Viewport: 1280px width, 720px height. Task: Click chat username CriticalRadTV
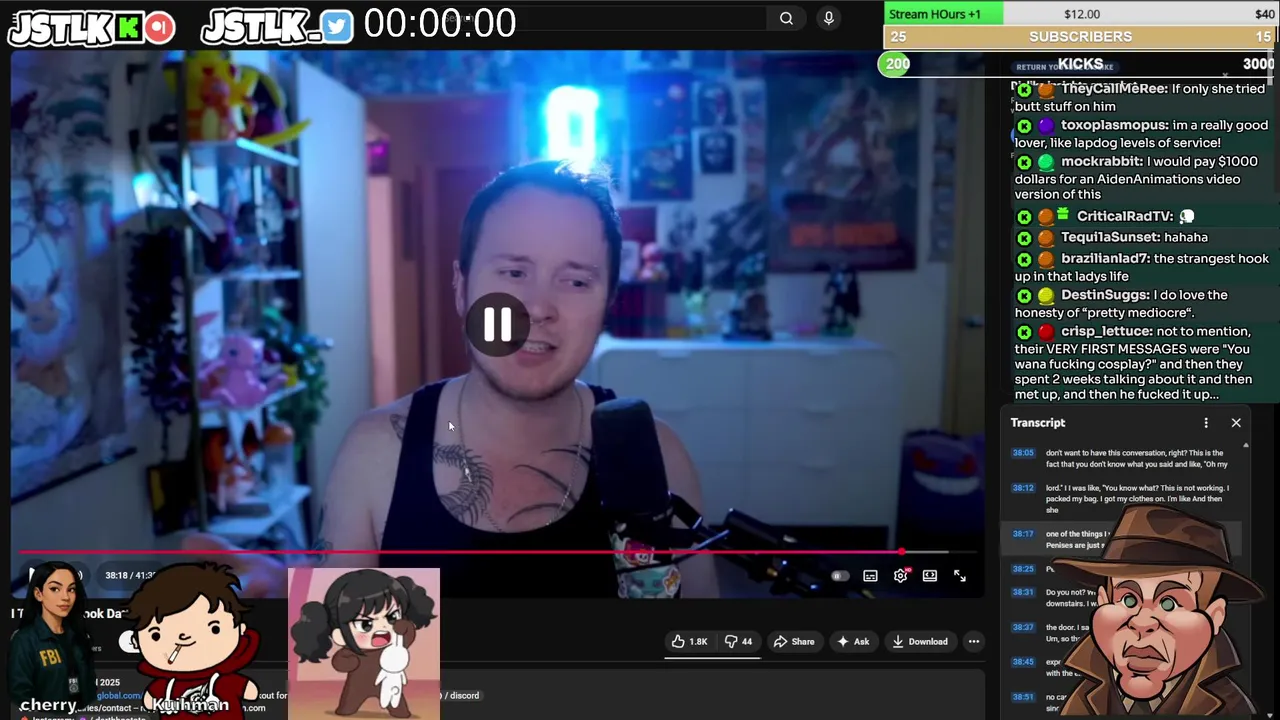1124,216
